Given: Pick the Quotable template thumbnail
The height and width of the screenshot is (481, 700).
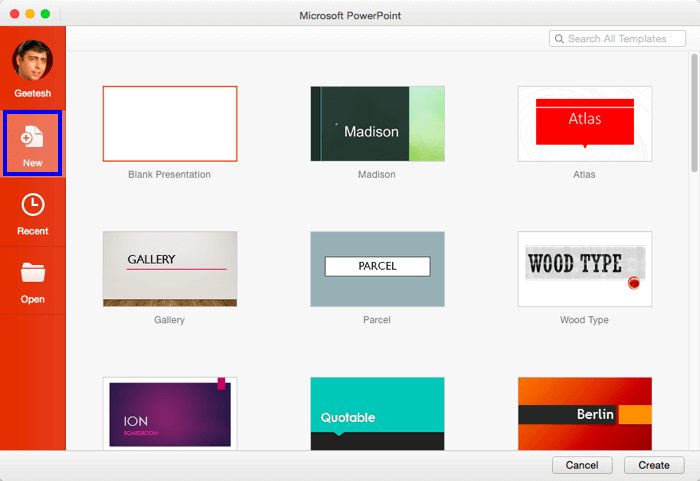Looking at the screenshot, I should coord(377,413).
